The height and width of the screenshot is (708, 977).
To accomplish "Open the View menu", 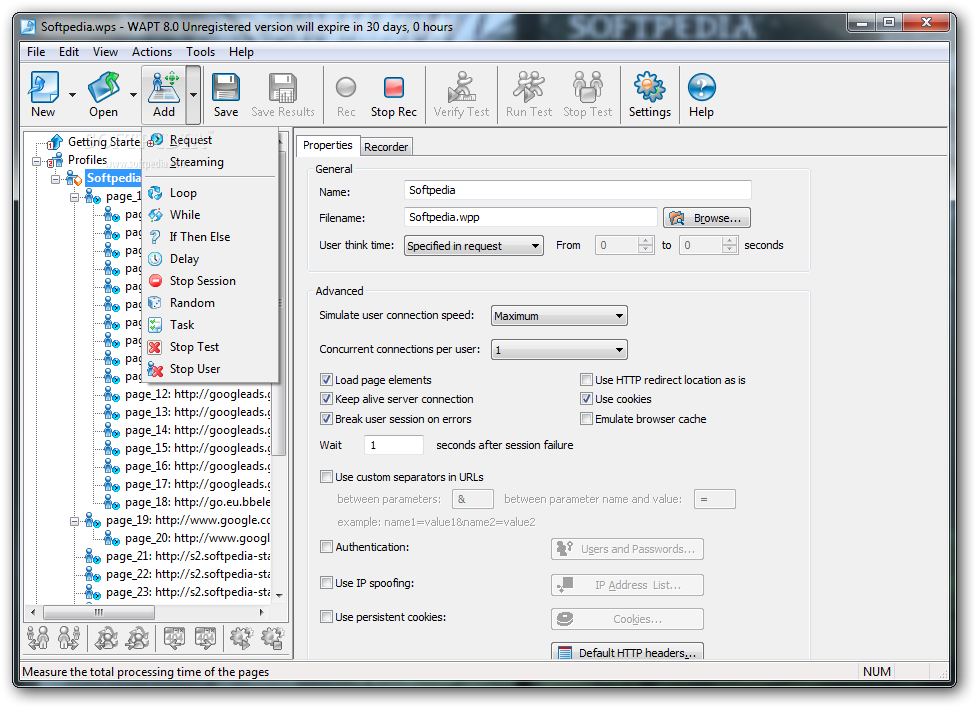I will pos(105,52).
